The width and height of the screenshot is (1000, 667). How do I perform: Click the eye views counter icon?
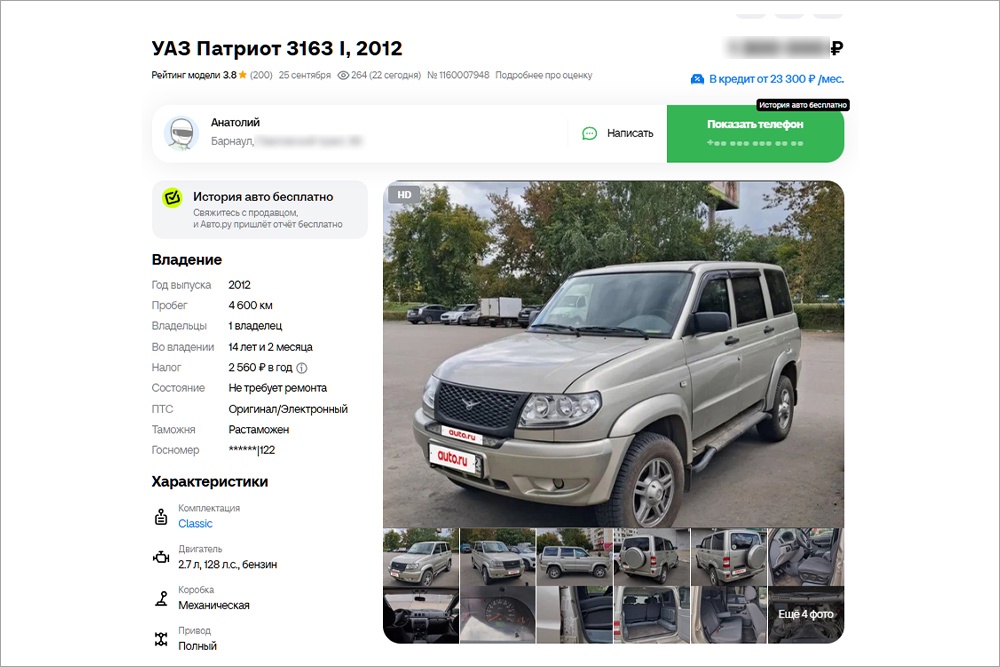click(343, 75)
